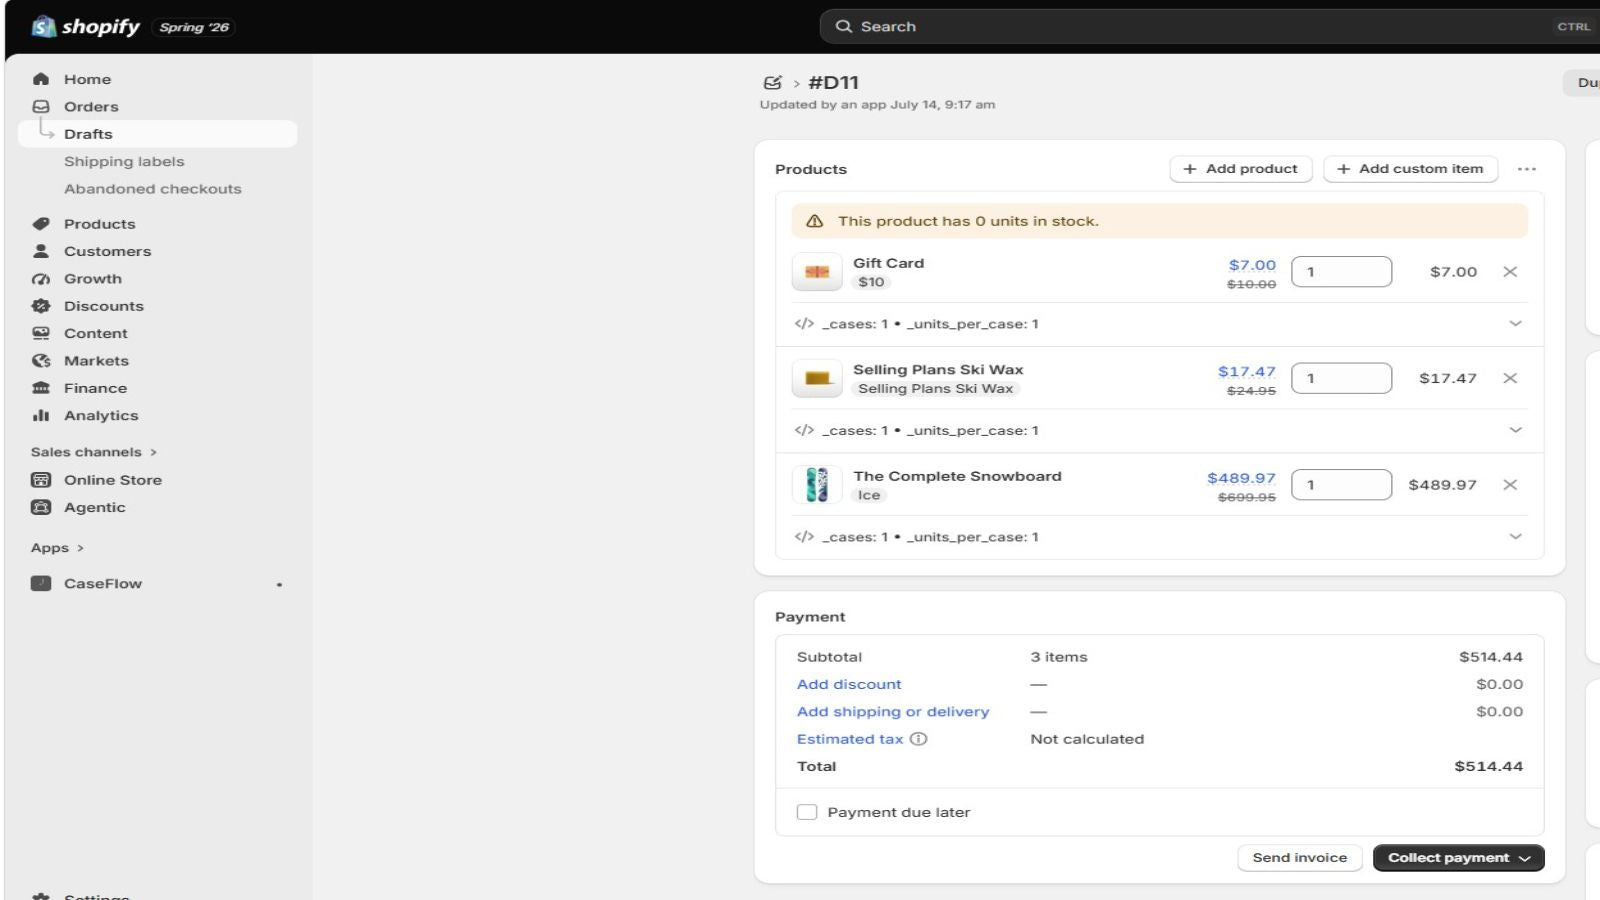Remove The Complete Snowboard line item
1600x900 pixels.
pos(1510,485)
